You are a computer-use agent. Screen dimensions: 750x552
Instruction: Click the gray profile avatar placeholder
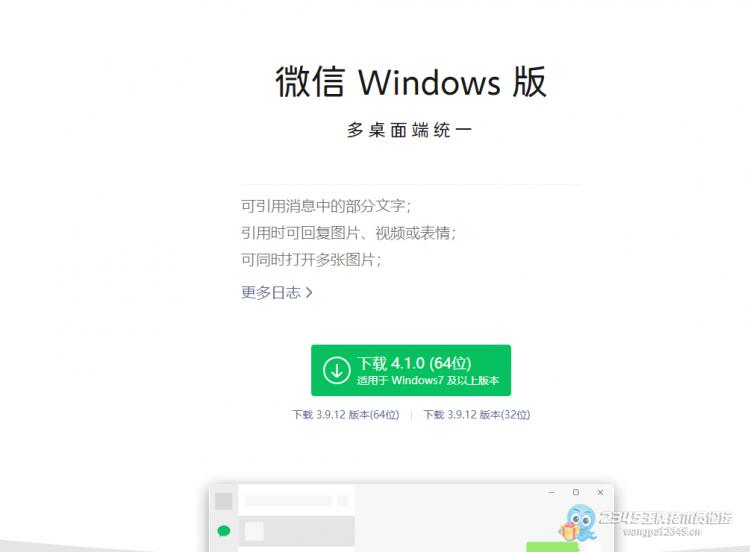click(223, 501)
